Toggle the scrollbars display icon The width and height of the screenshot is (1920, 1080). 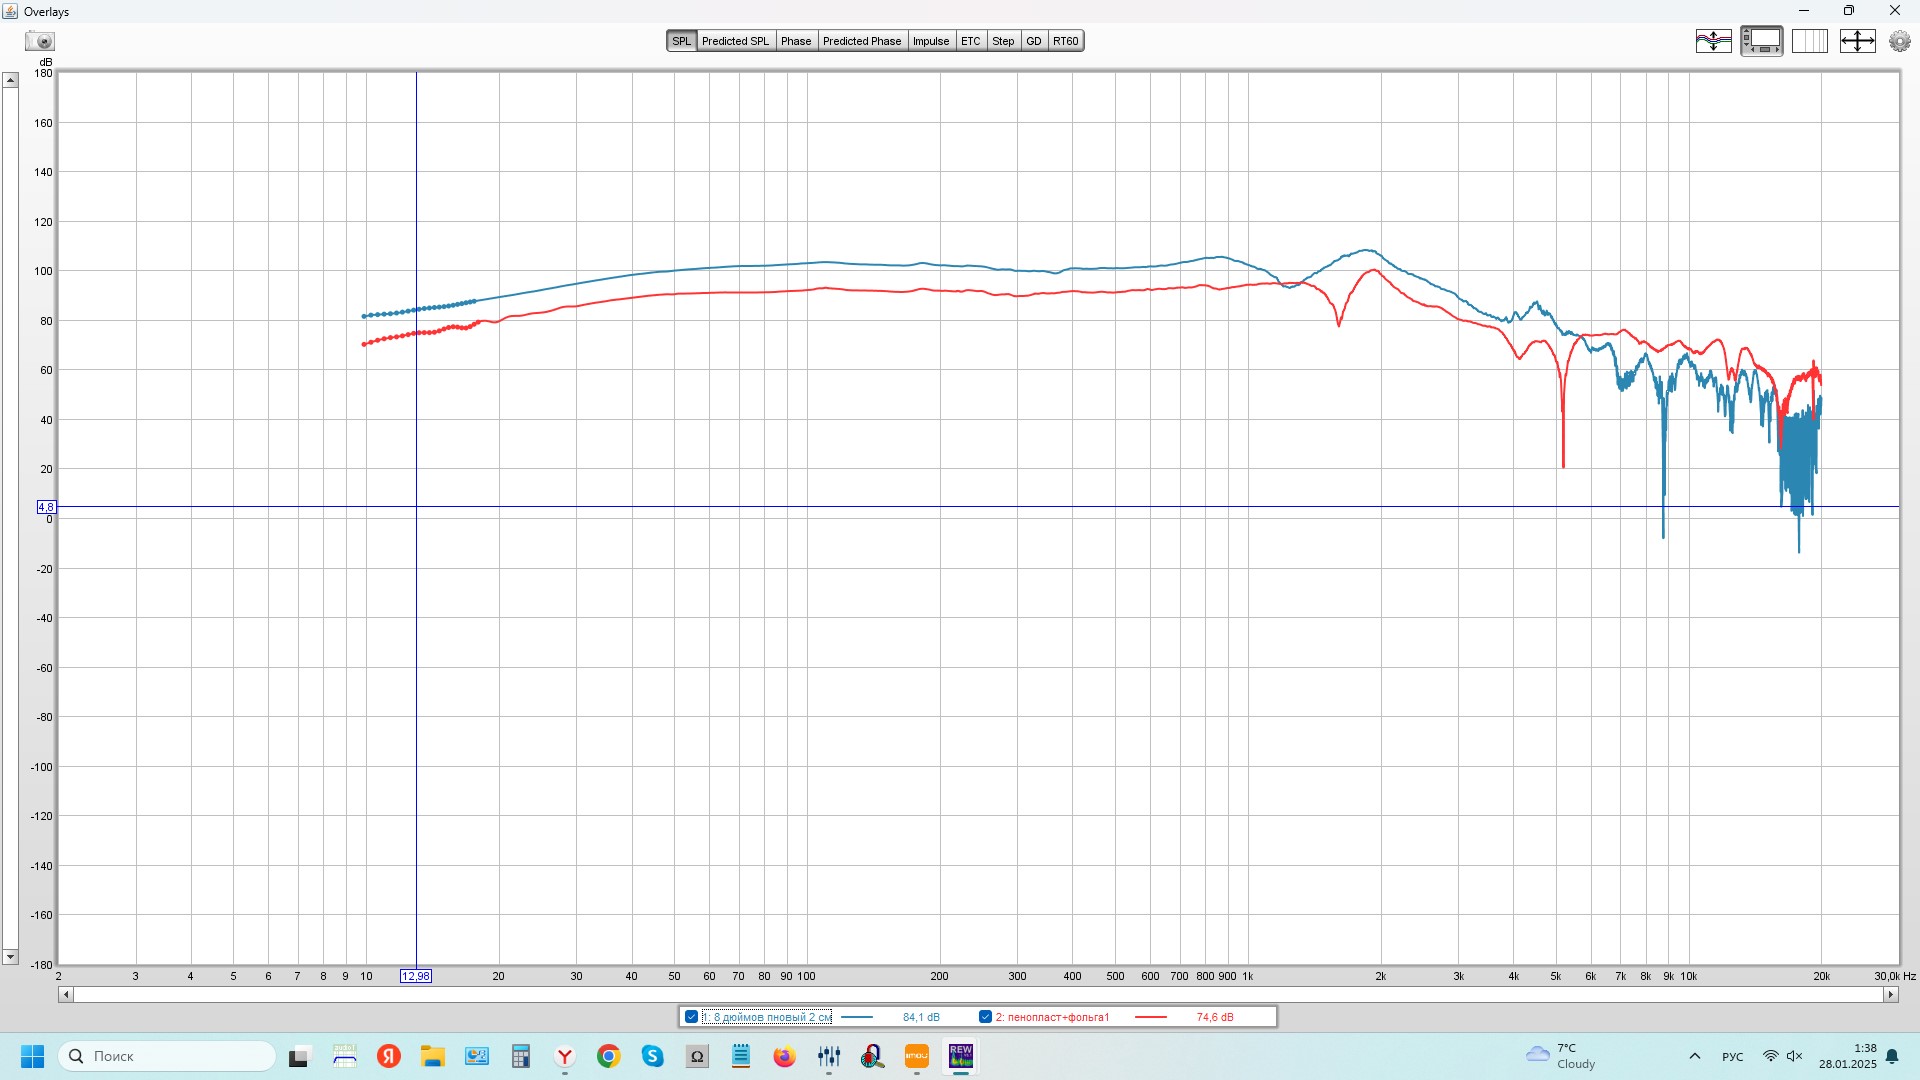pyautogui.click(x=1761, y=41)
